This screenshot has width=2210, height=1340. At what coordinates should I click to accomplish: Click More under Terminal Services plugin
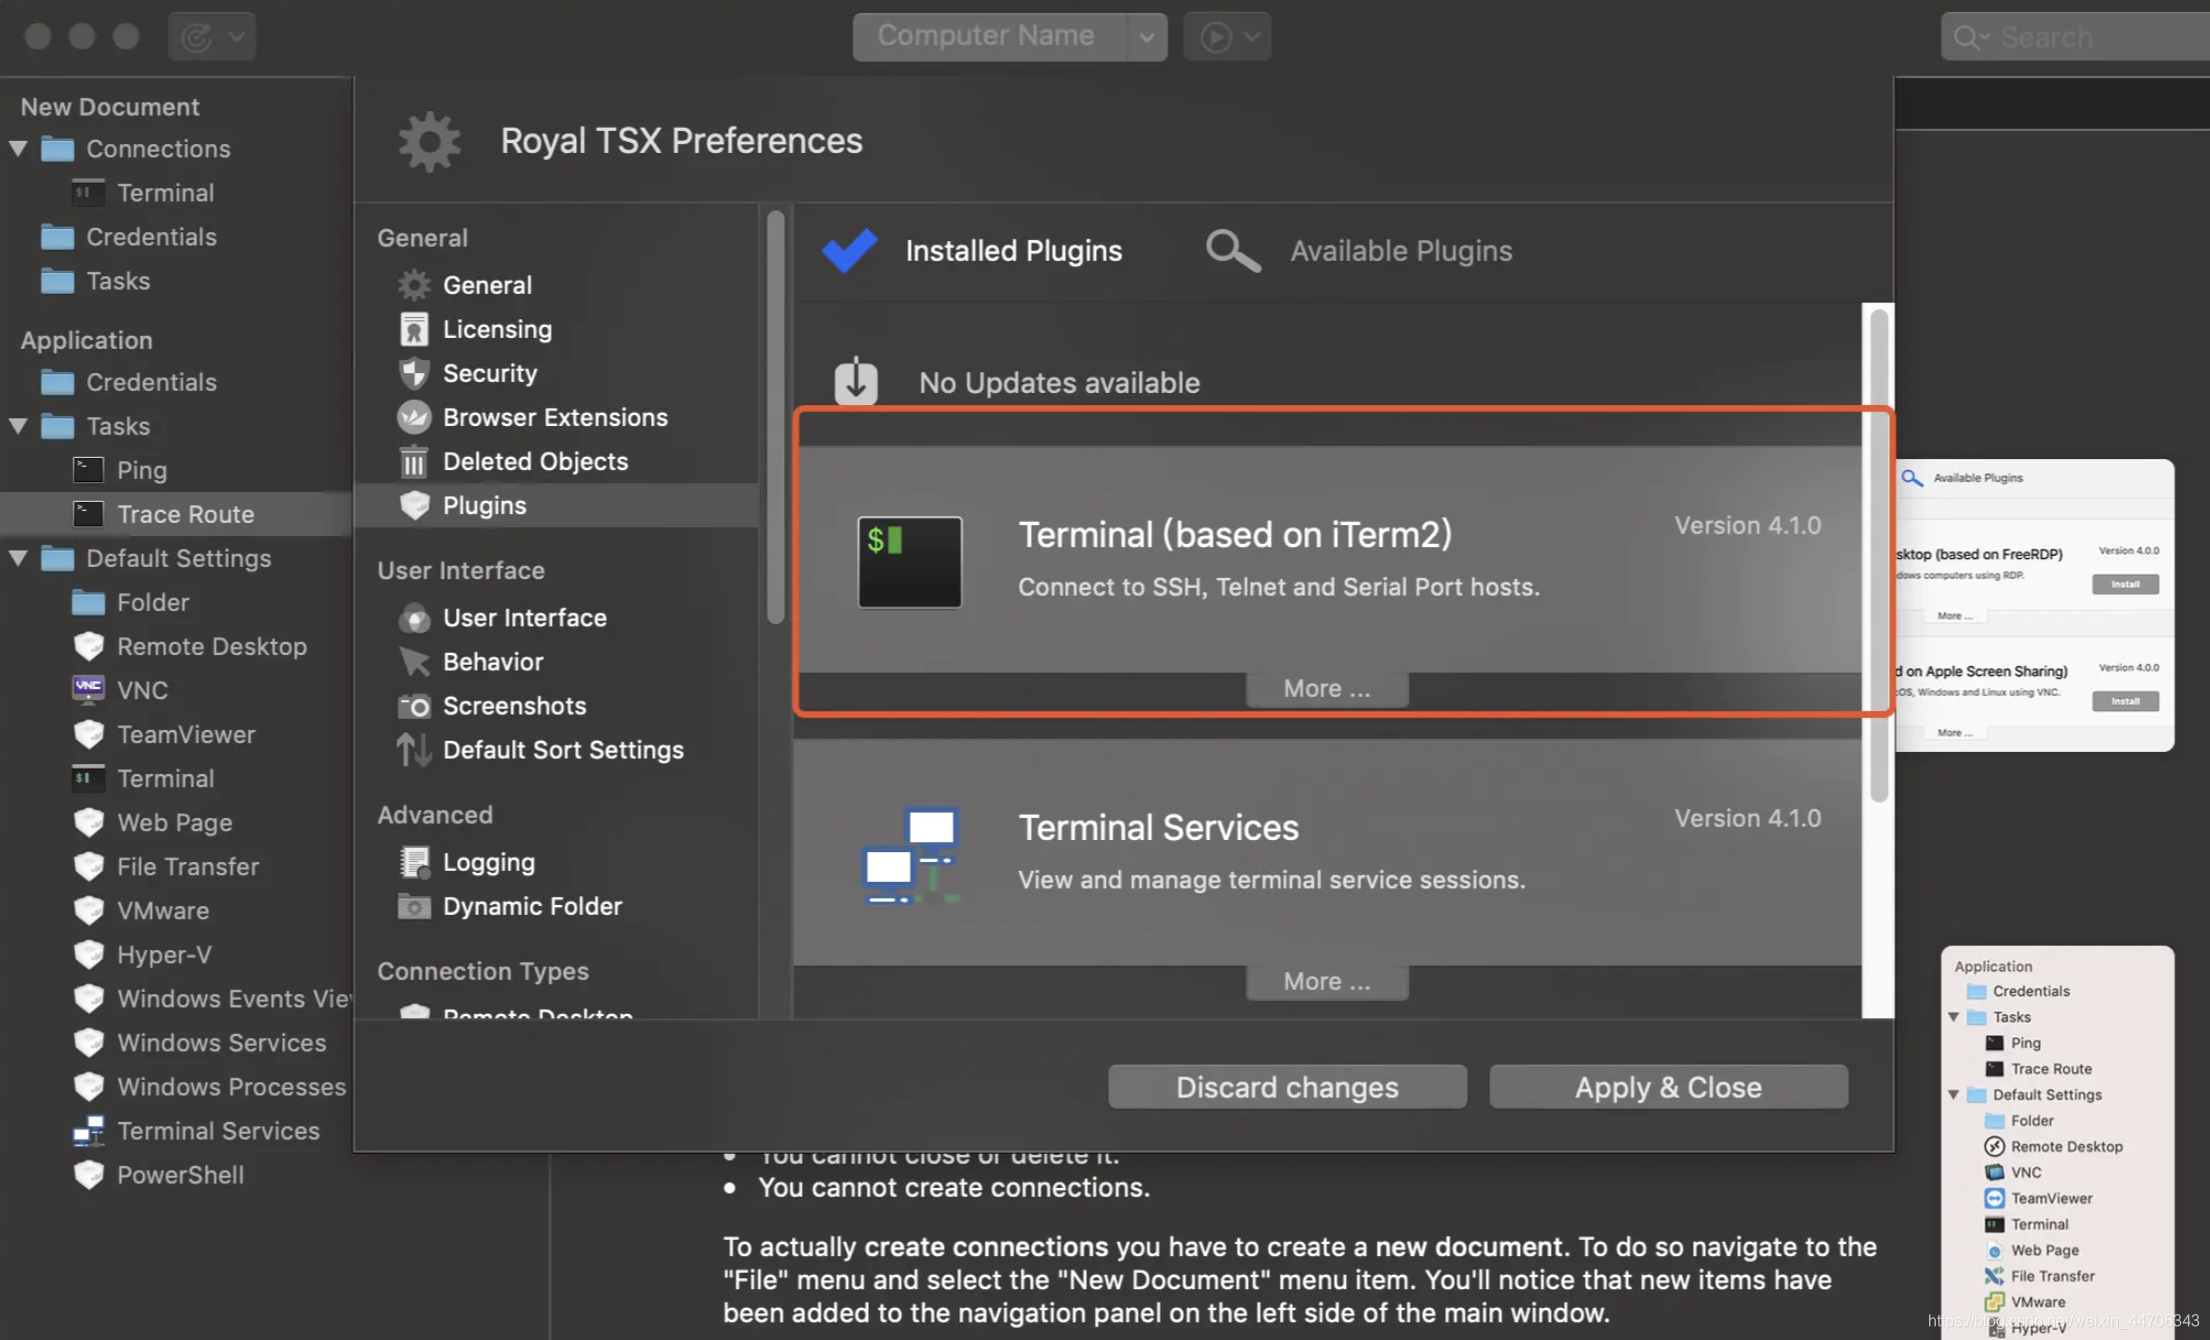point(1326,981)
